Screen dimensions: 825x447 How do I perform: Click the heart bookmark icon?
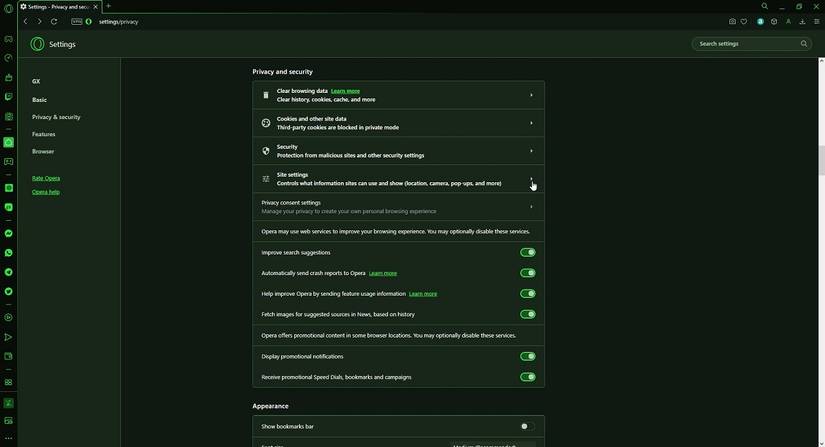[x=743, y=22]
